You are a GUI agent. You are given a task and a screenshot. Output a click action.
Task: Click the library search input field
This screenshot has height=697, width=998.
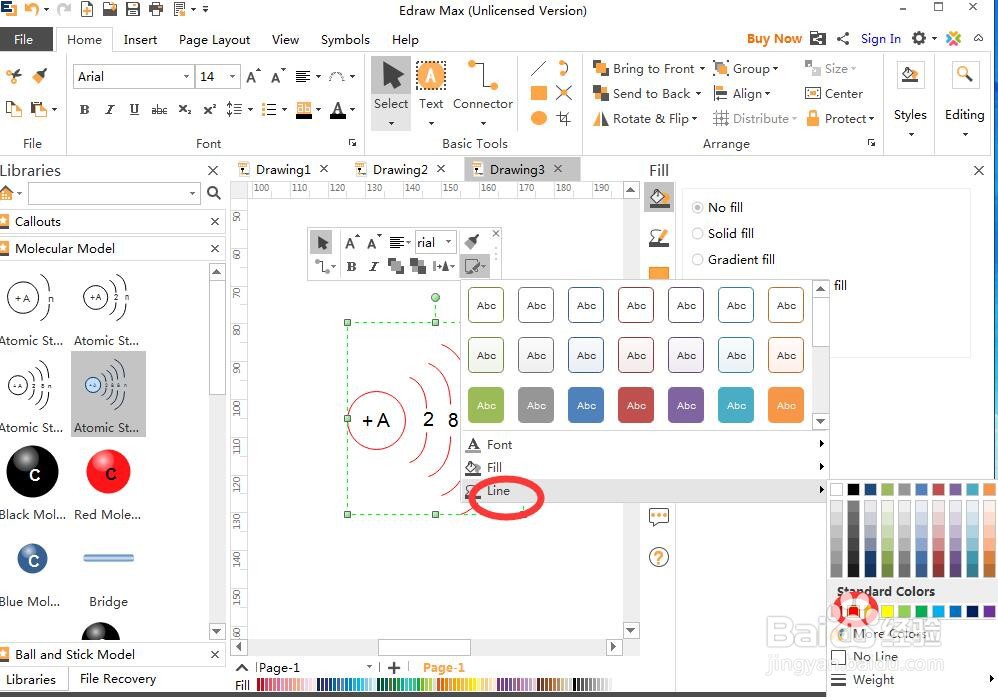point(113,193)
